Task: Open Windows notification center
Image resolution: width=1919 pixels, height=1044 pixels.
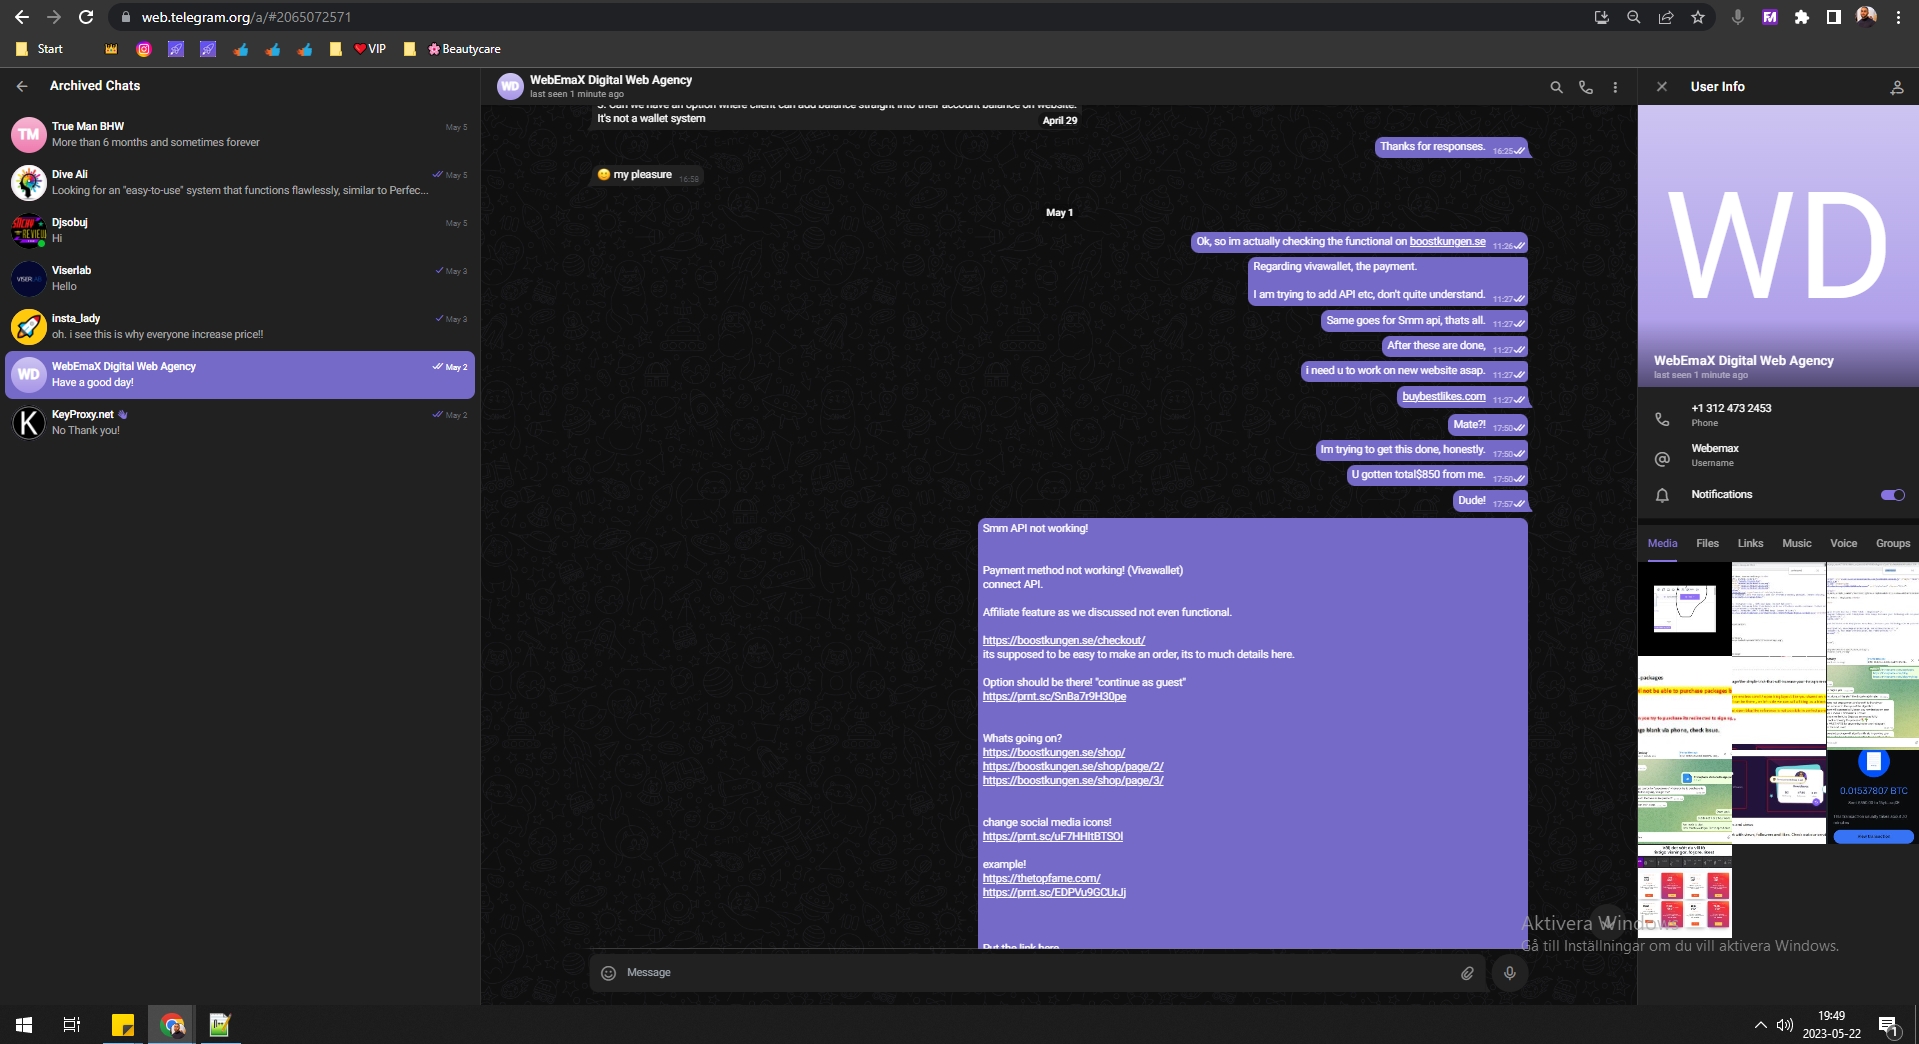Action: pyautogui.click(x=1888, y=1026)
